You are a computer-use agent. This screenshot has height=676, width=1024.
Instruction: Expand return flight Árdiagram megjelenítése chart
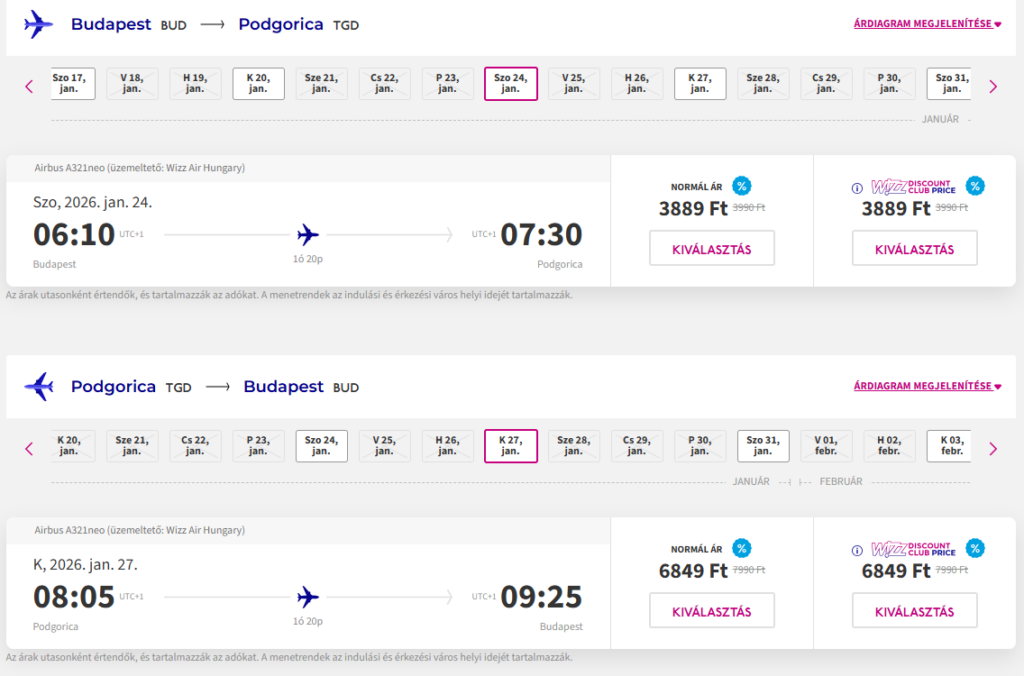[927, 386]
